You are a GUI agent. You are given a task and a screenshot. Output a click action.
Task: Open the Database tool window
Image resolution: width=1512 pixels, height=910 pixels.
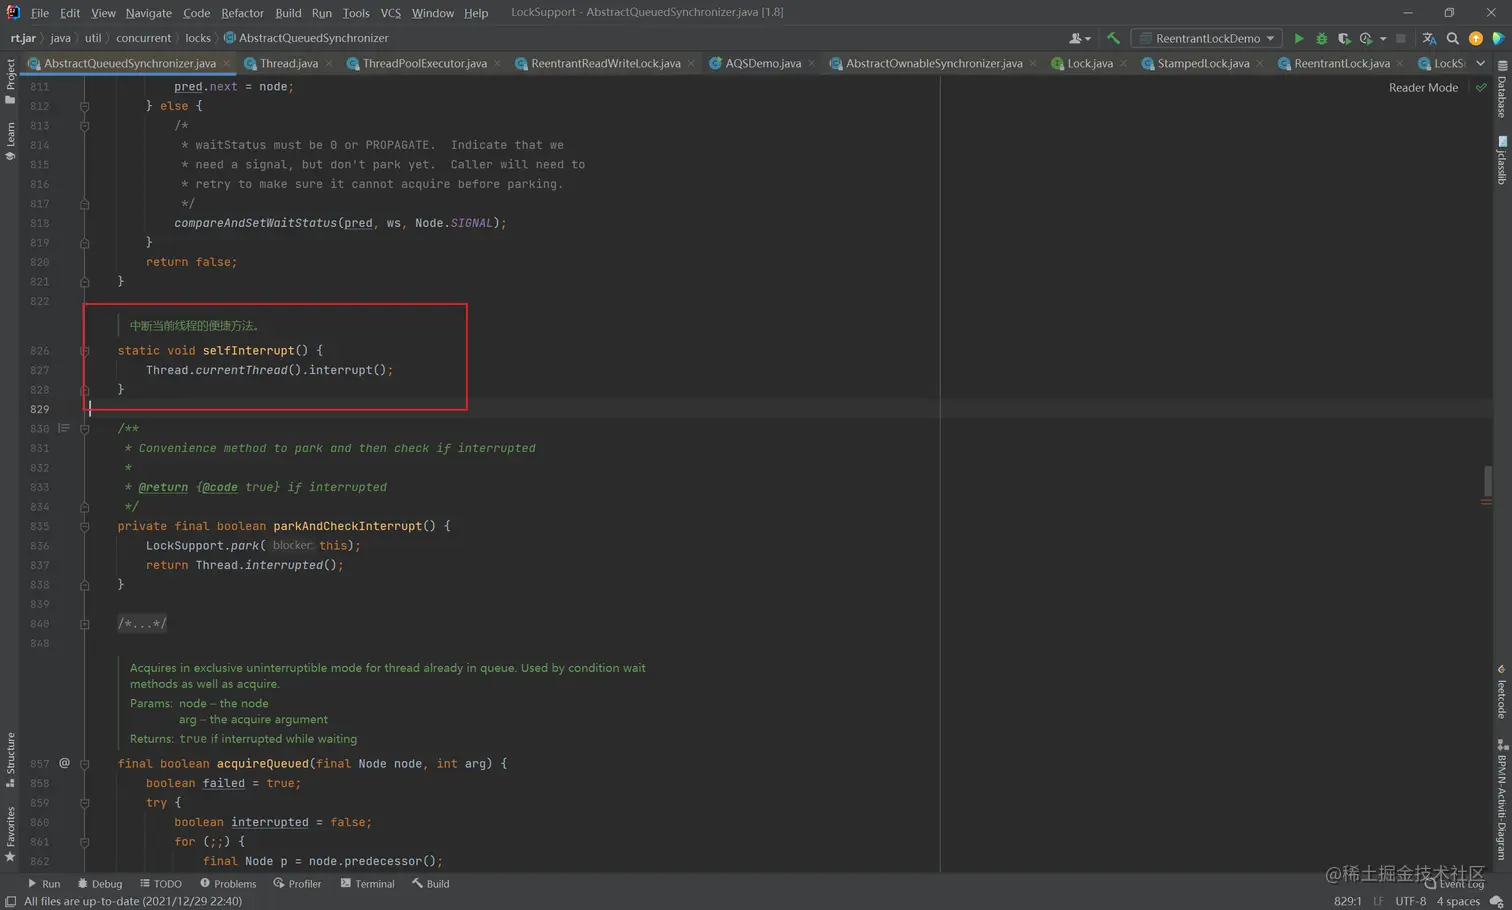click(1502, 90)
